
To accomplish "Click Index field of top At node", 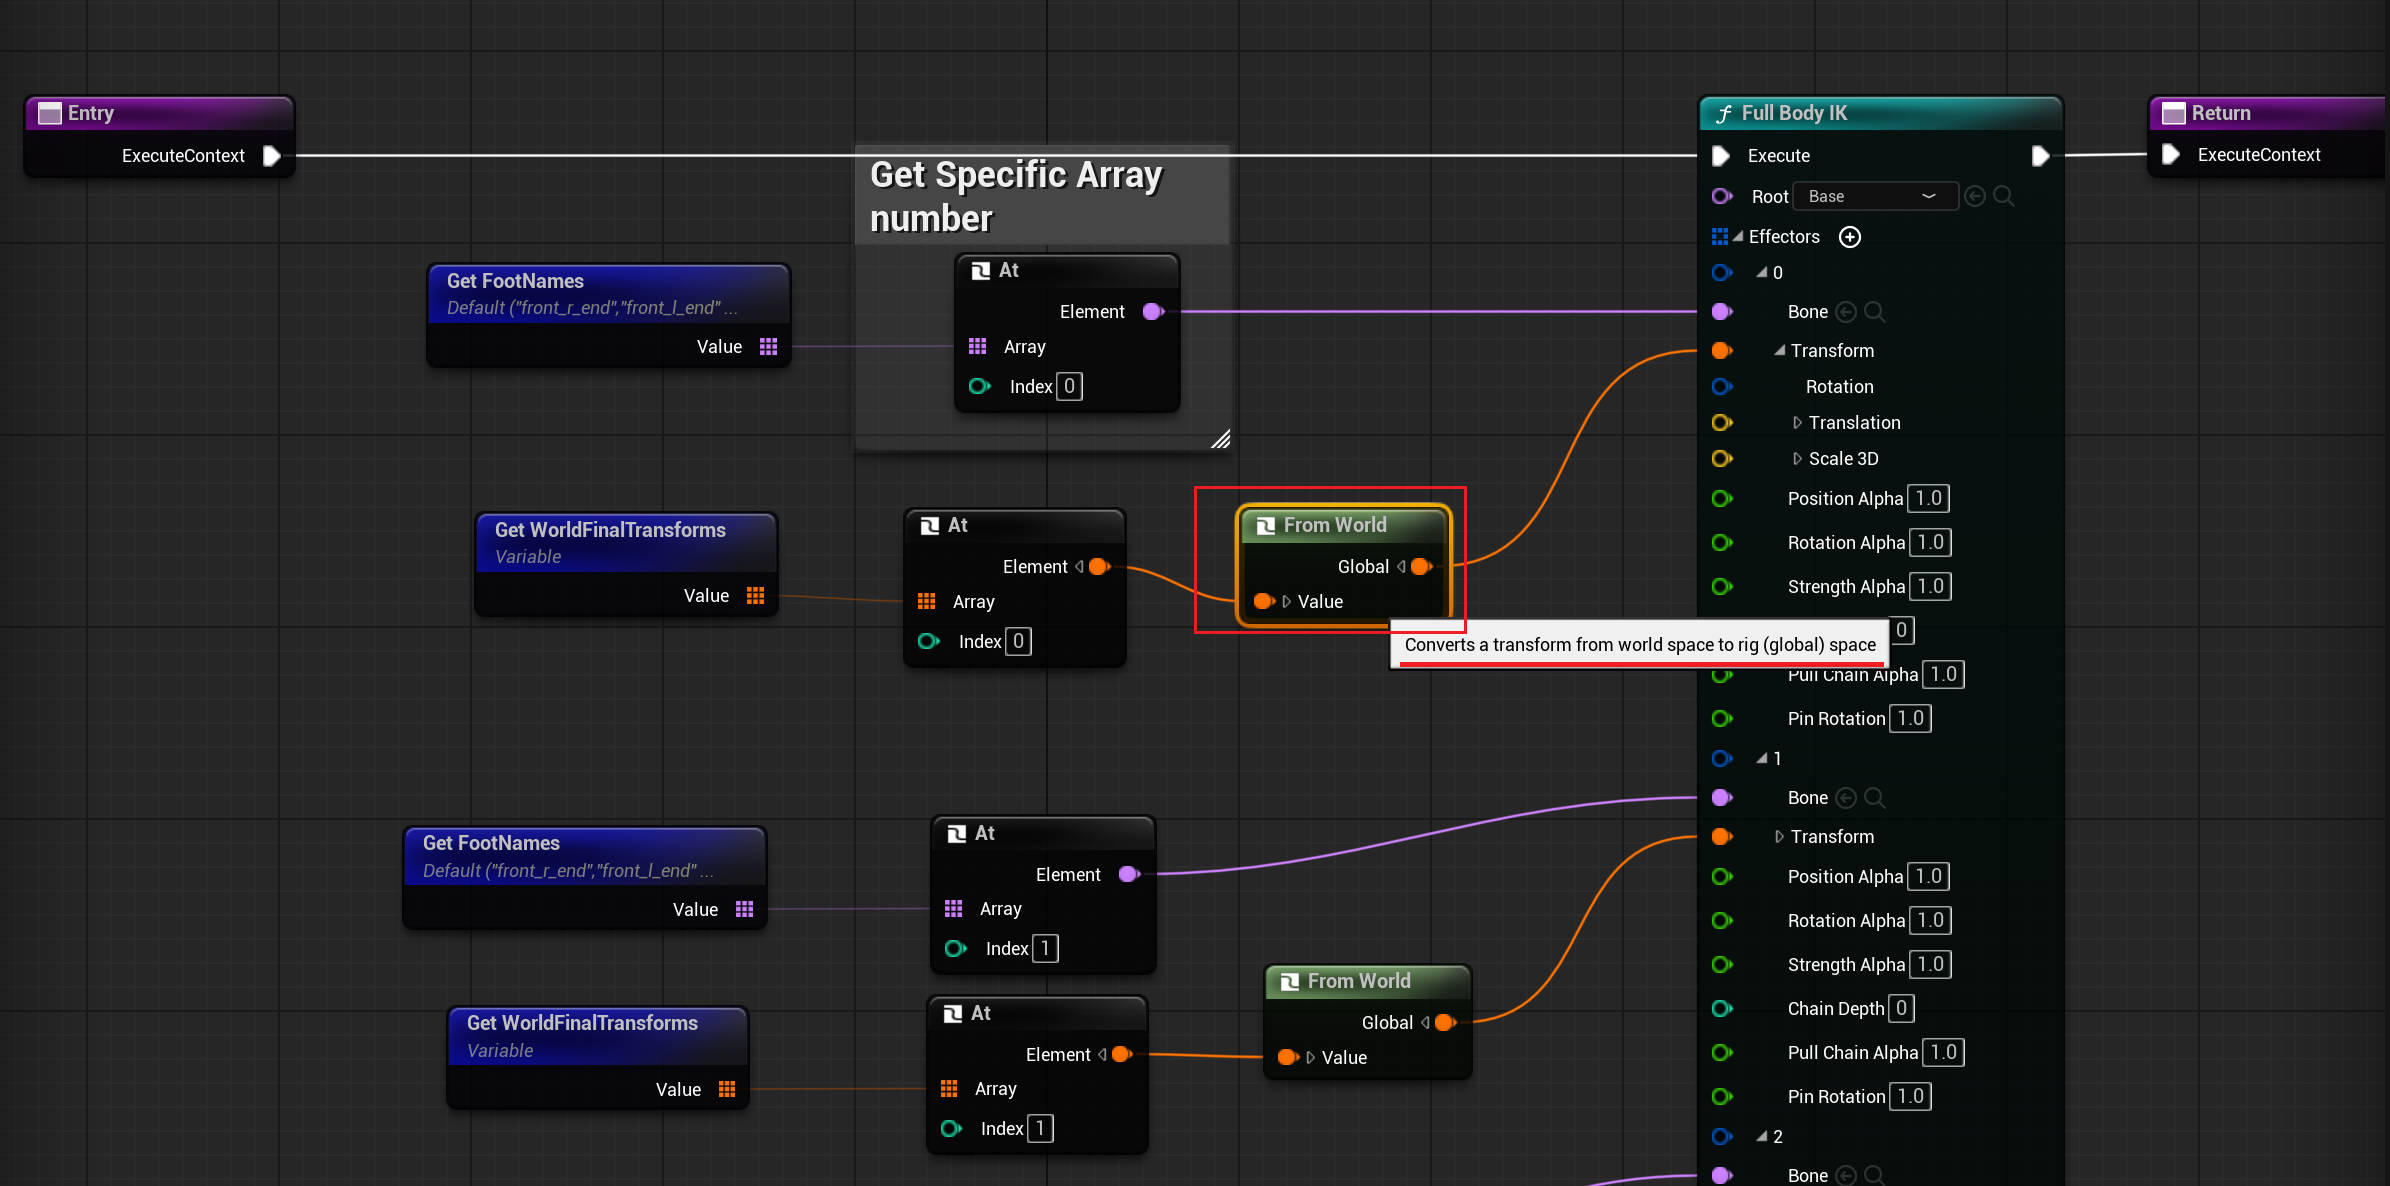I will (1069, 386).
